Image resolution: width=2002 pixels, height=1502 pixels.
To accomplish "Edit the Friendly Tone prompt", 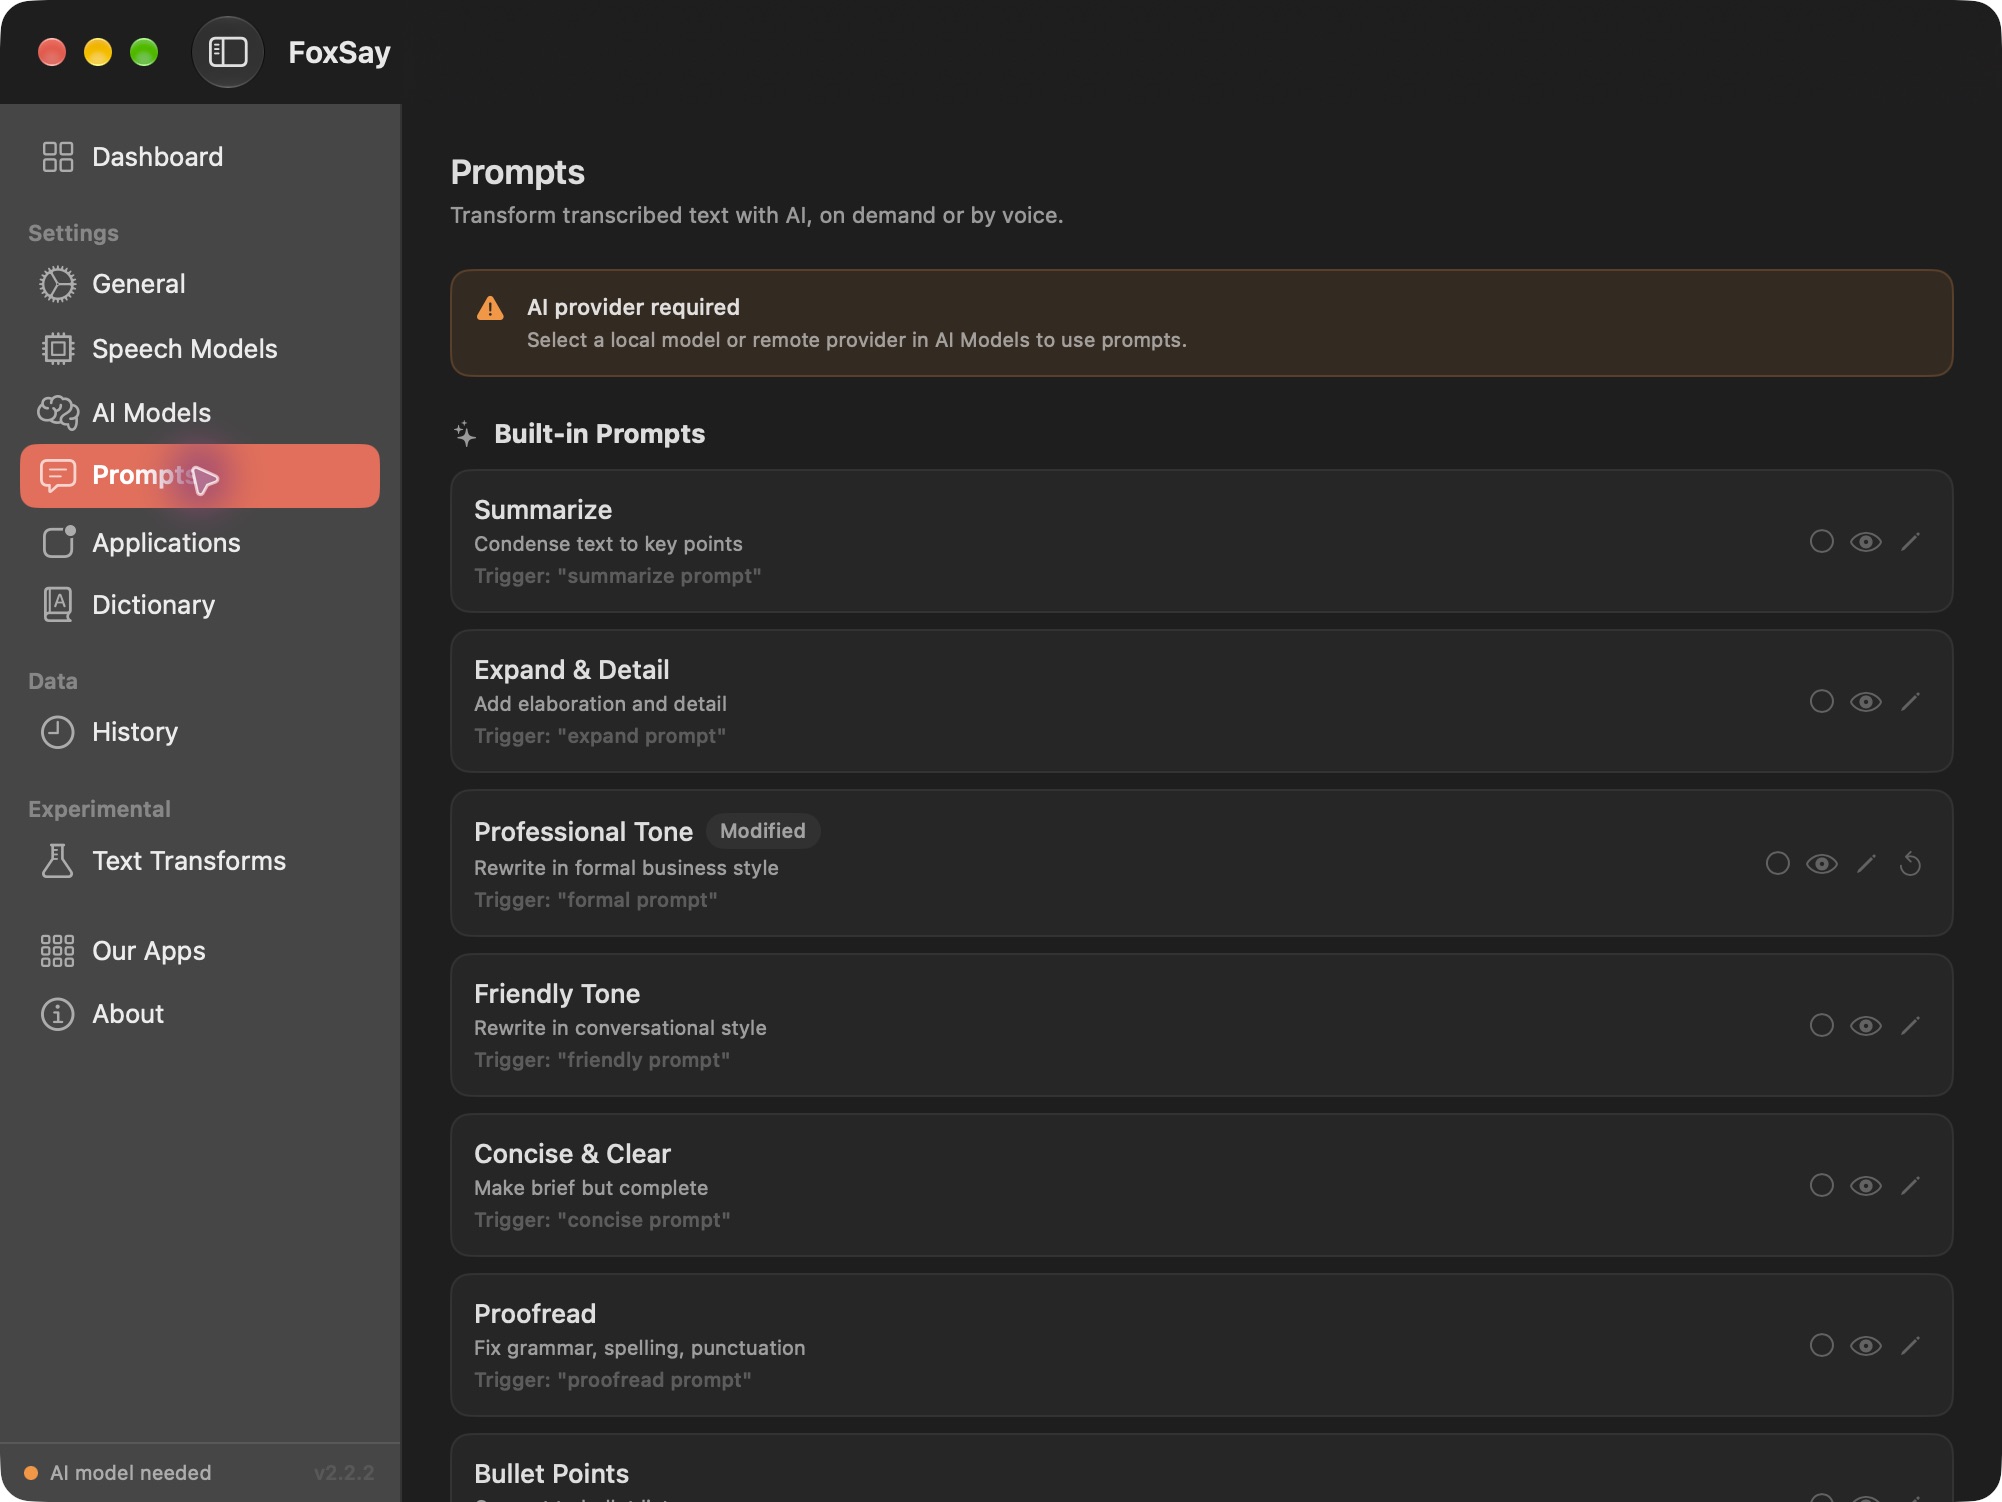I will pyautogui.click(x=1910, y=1026).
